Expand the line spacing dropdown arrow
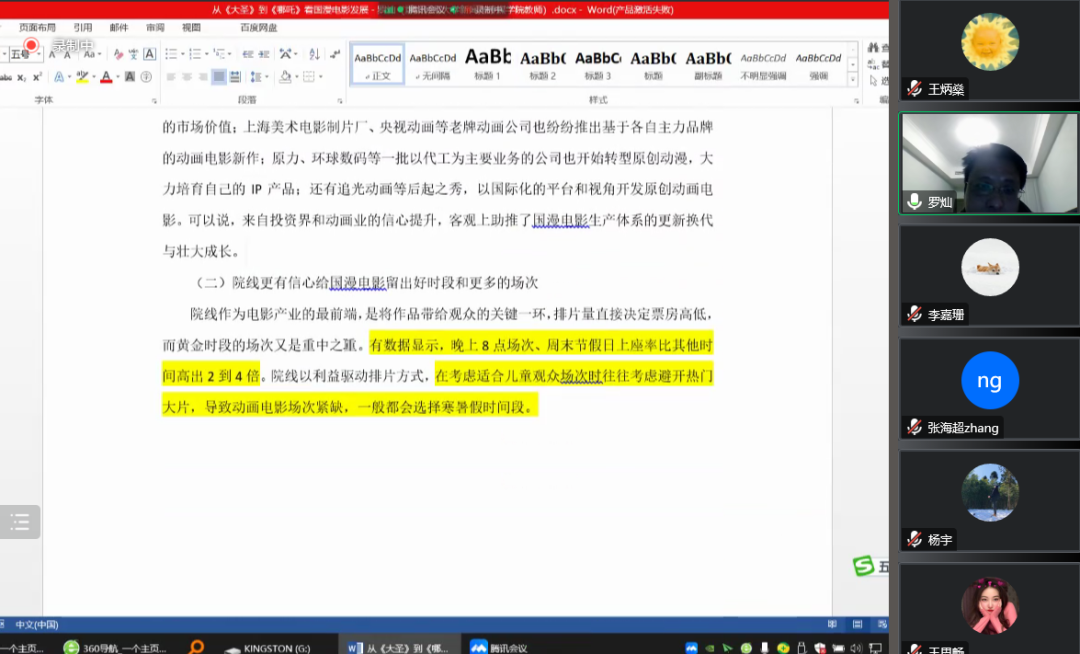Viewport: 1080px width, 654px height. [267, 77]
